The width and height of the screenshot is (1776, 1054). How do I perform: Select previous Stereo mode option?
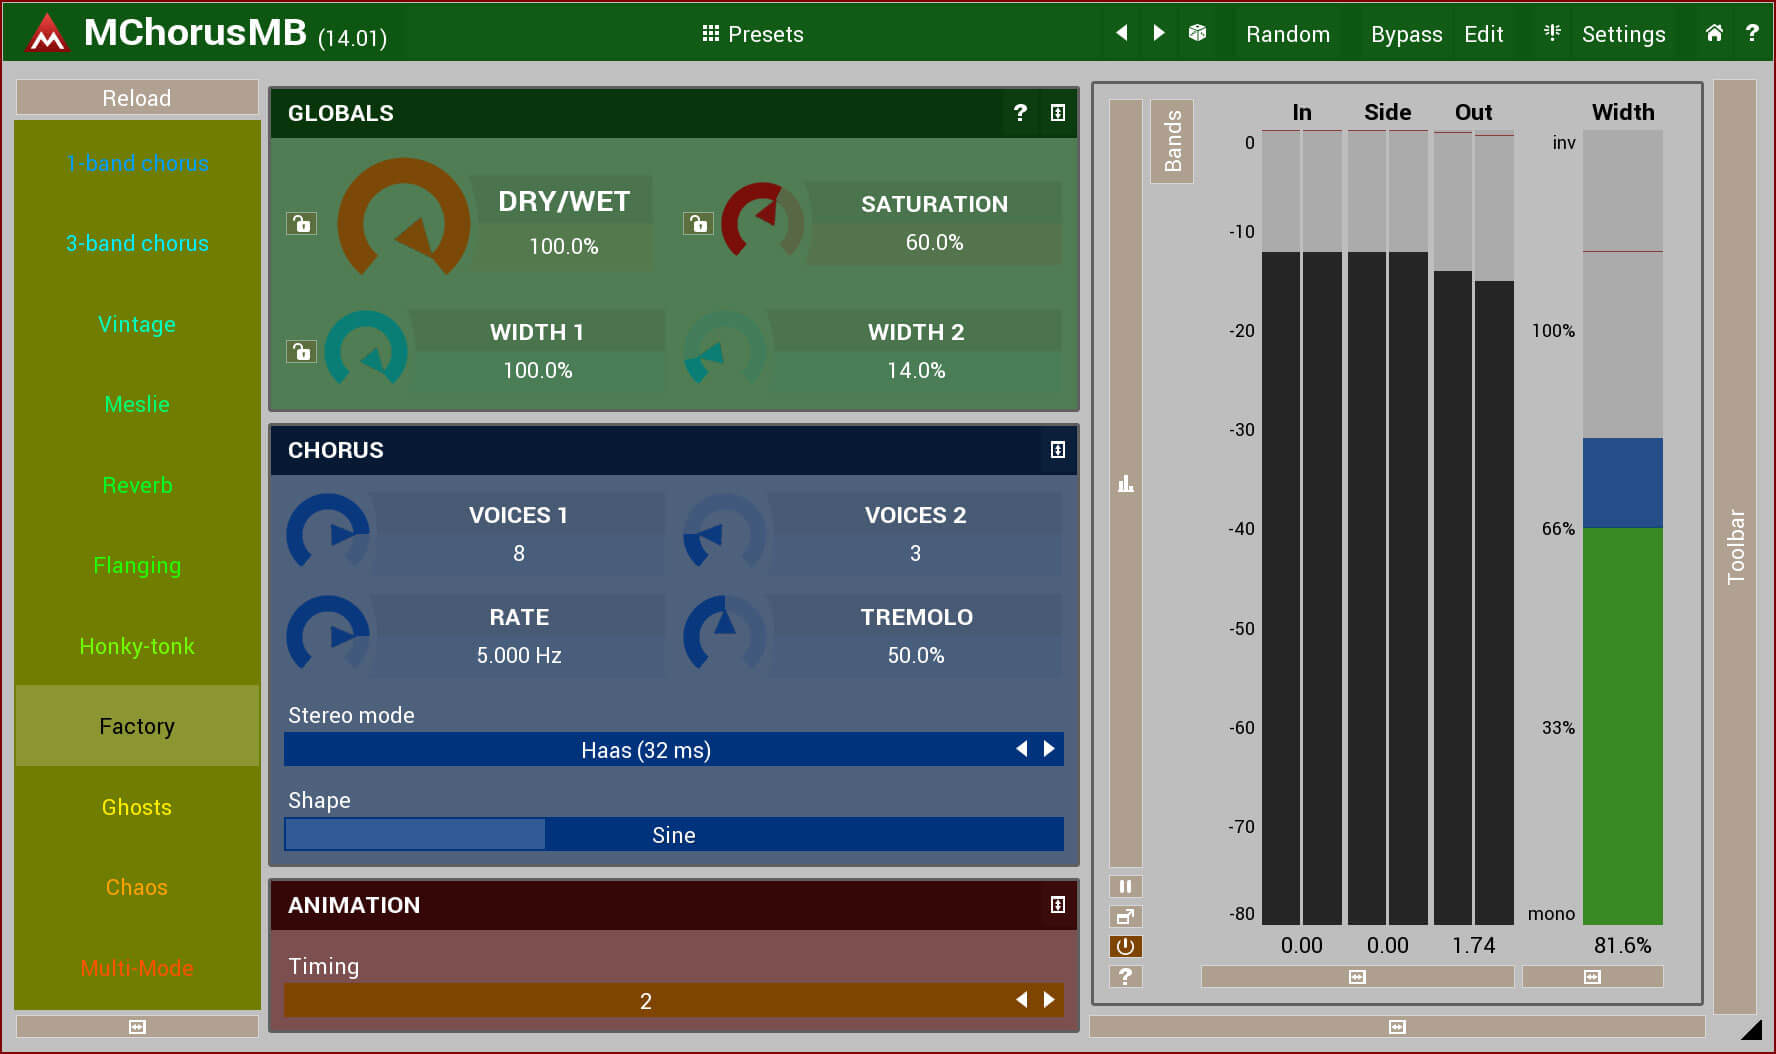[x=1021, y=749]
